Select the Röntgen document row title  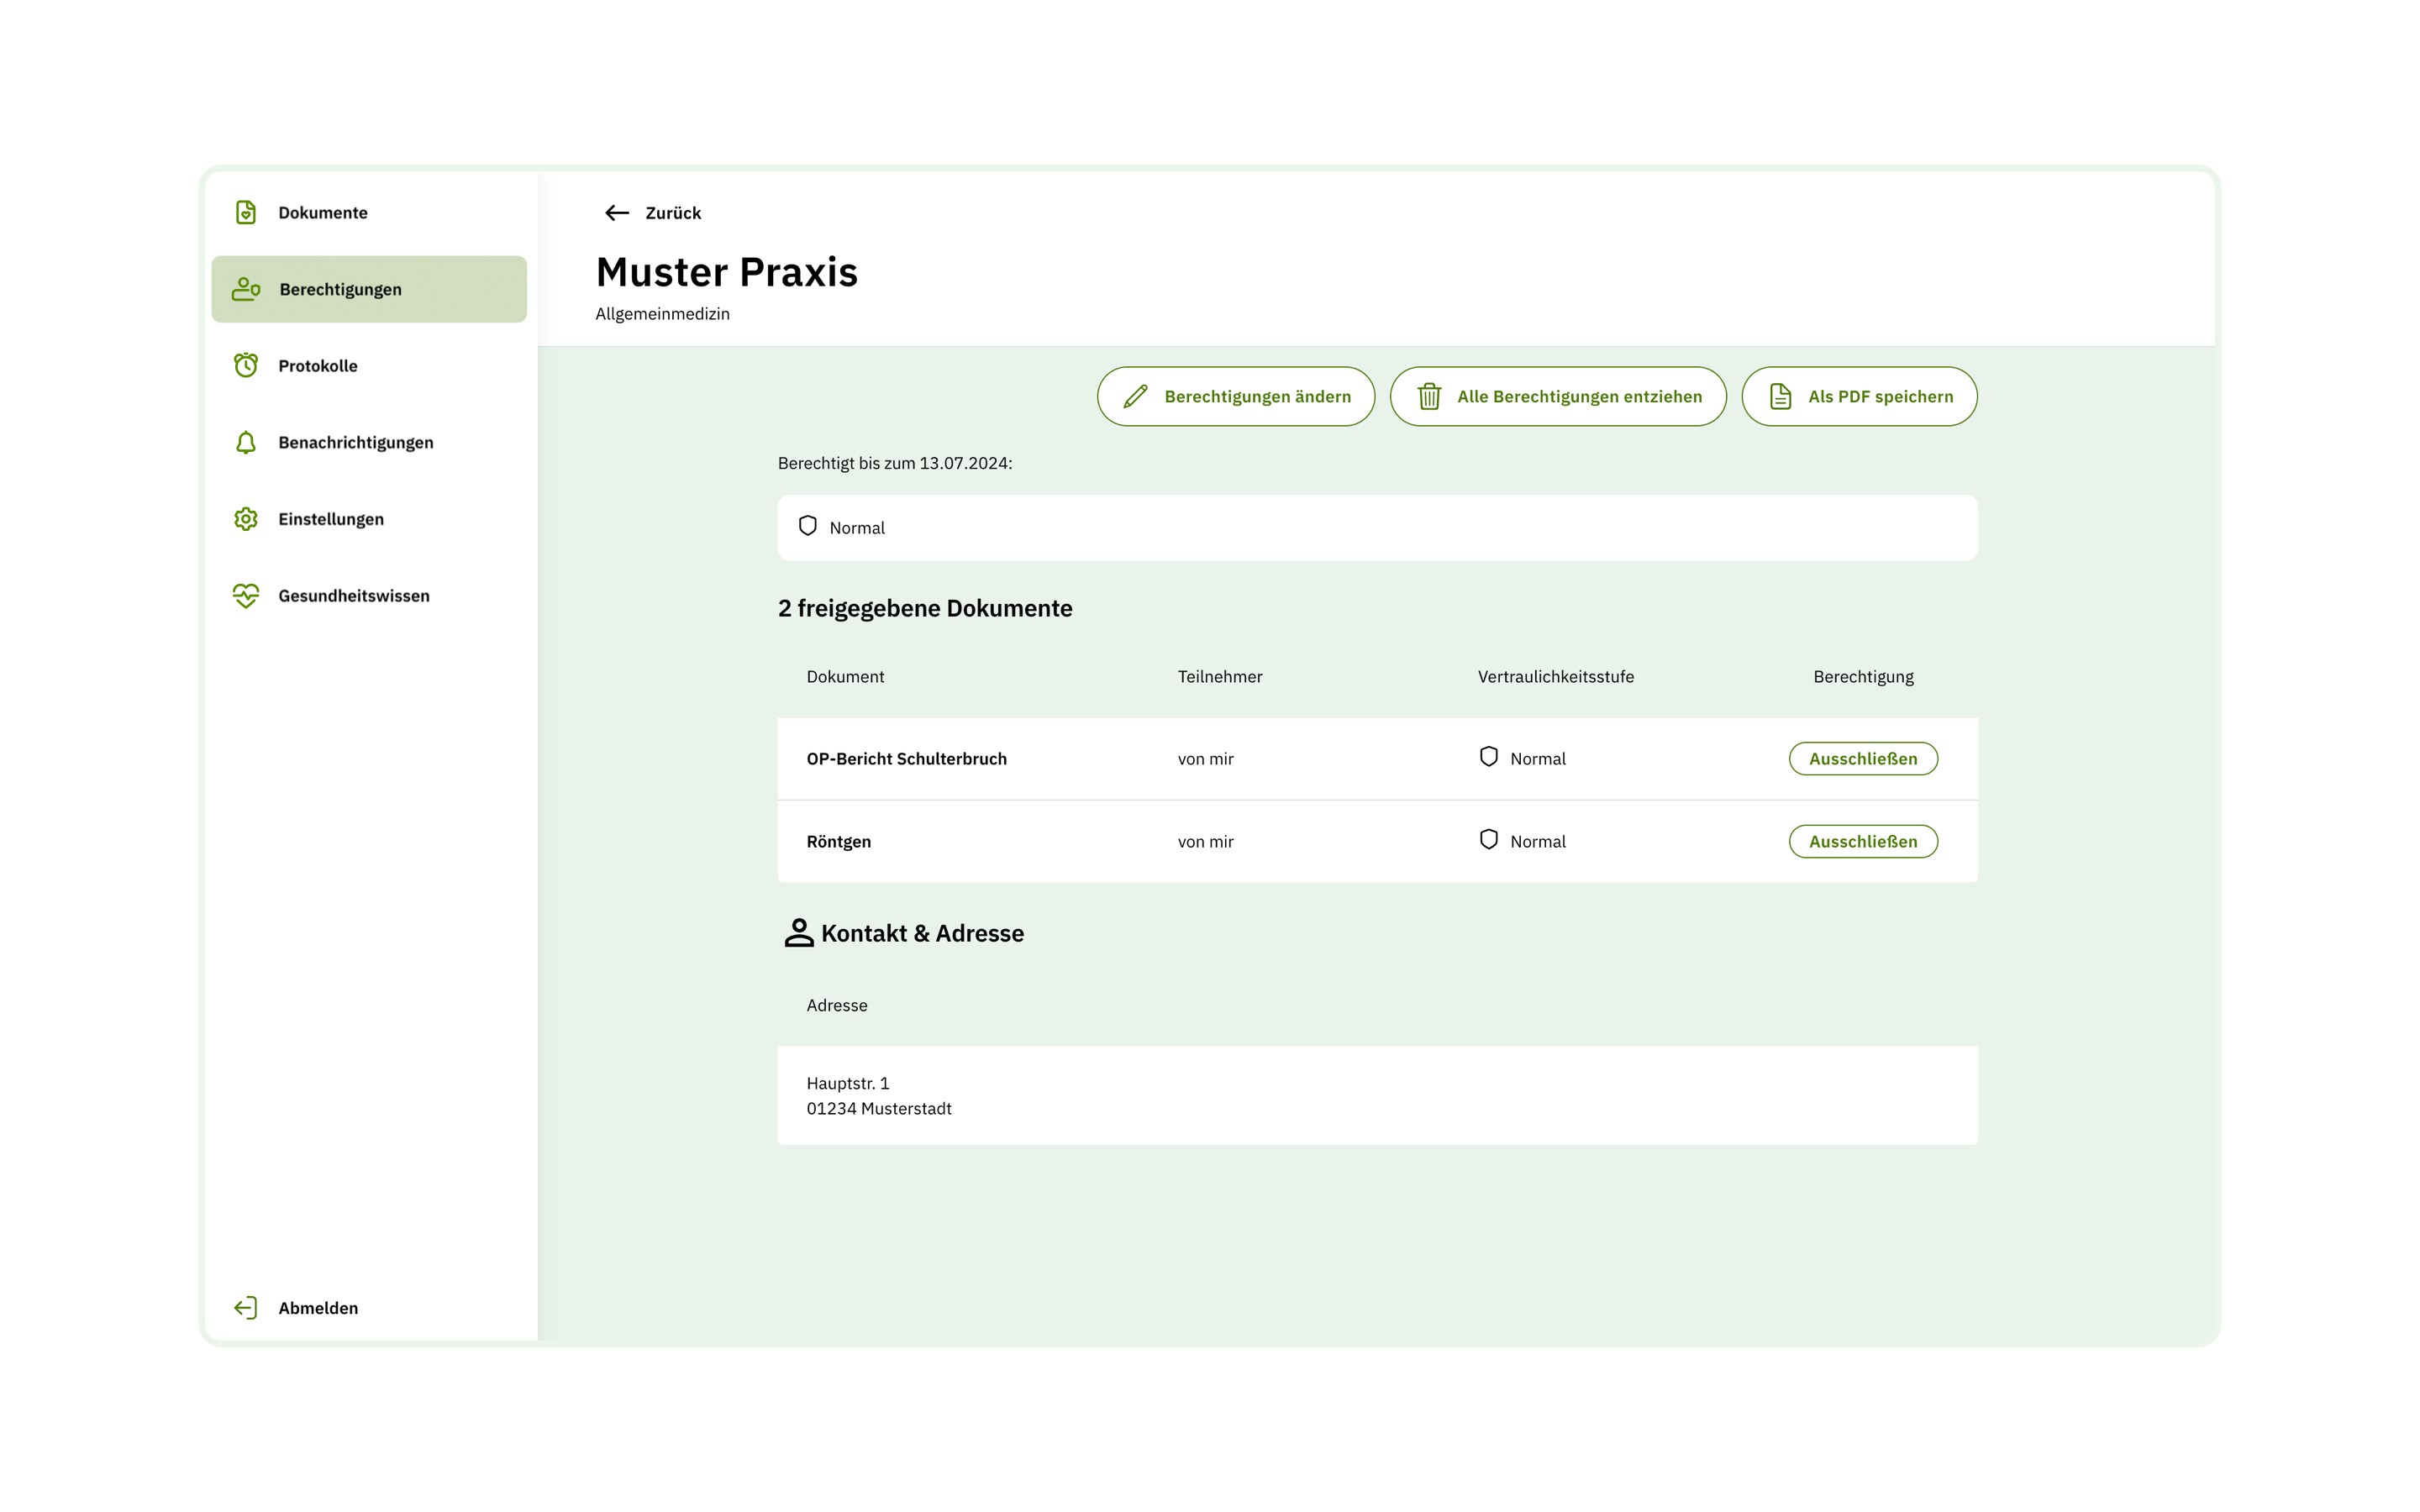tap(838, 842)
